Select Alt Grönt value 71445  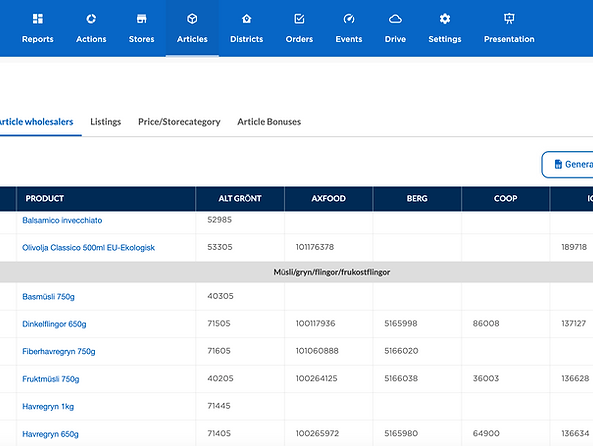[x=219, y=406]
